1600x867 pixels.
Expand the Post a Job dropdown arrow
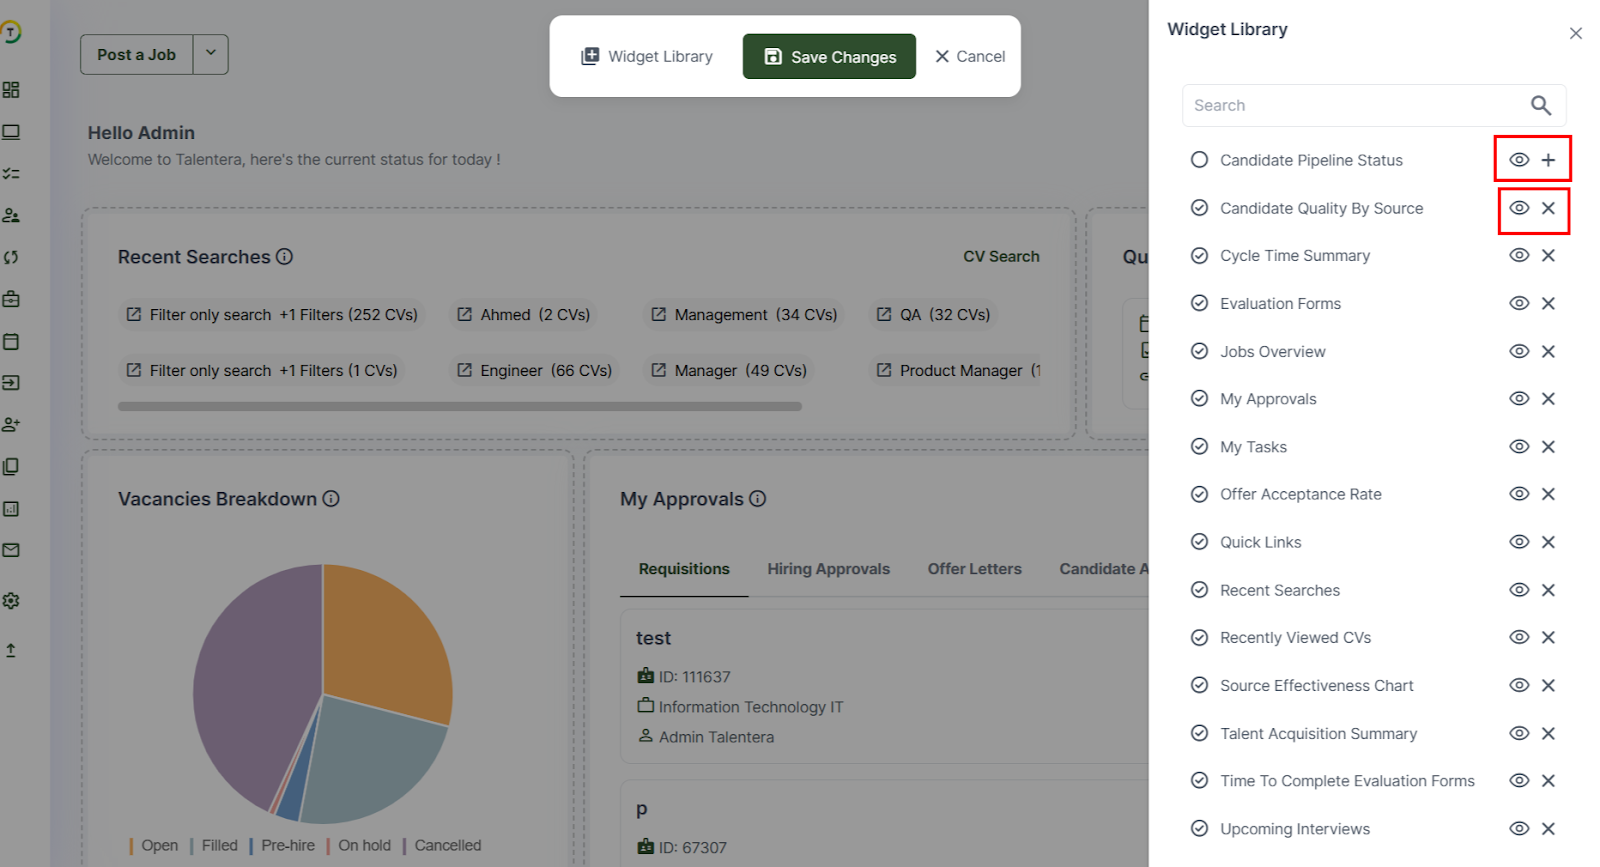click(x=211, y=54)
